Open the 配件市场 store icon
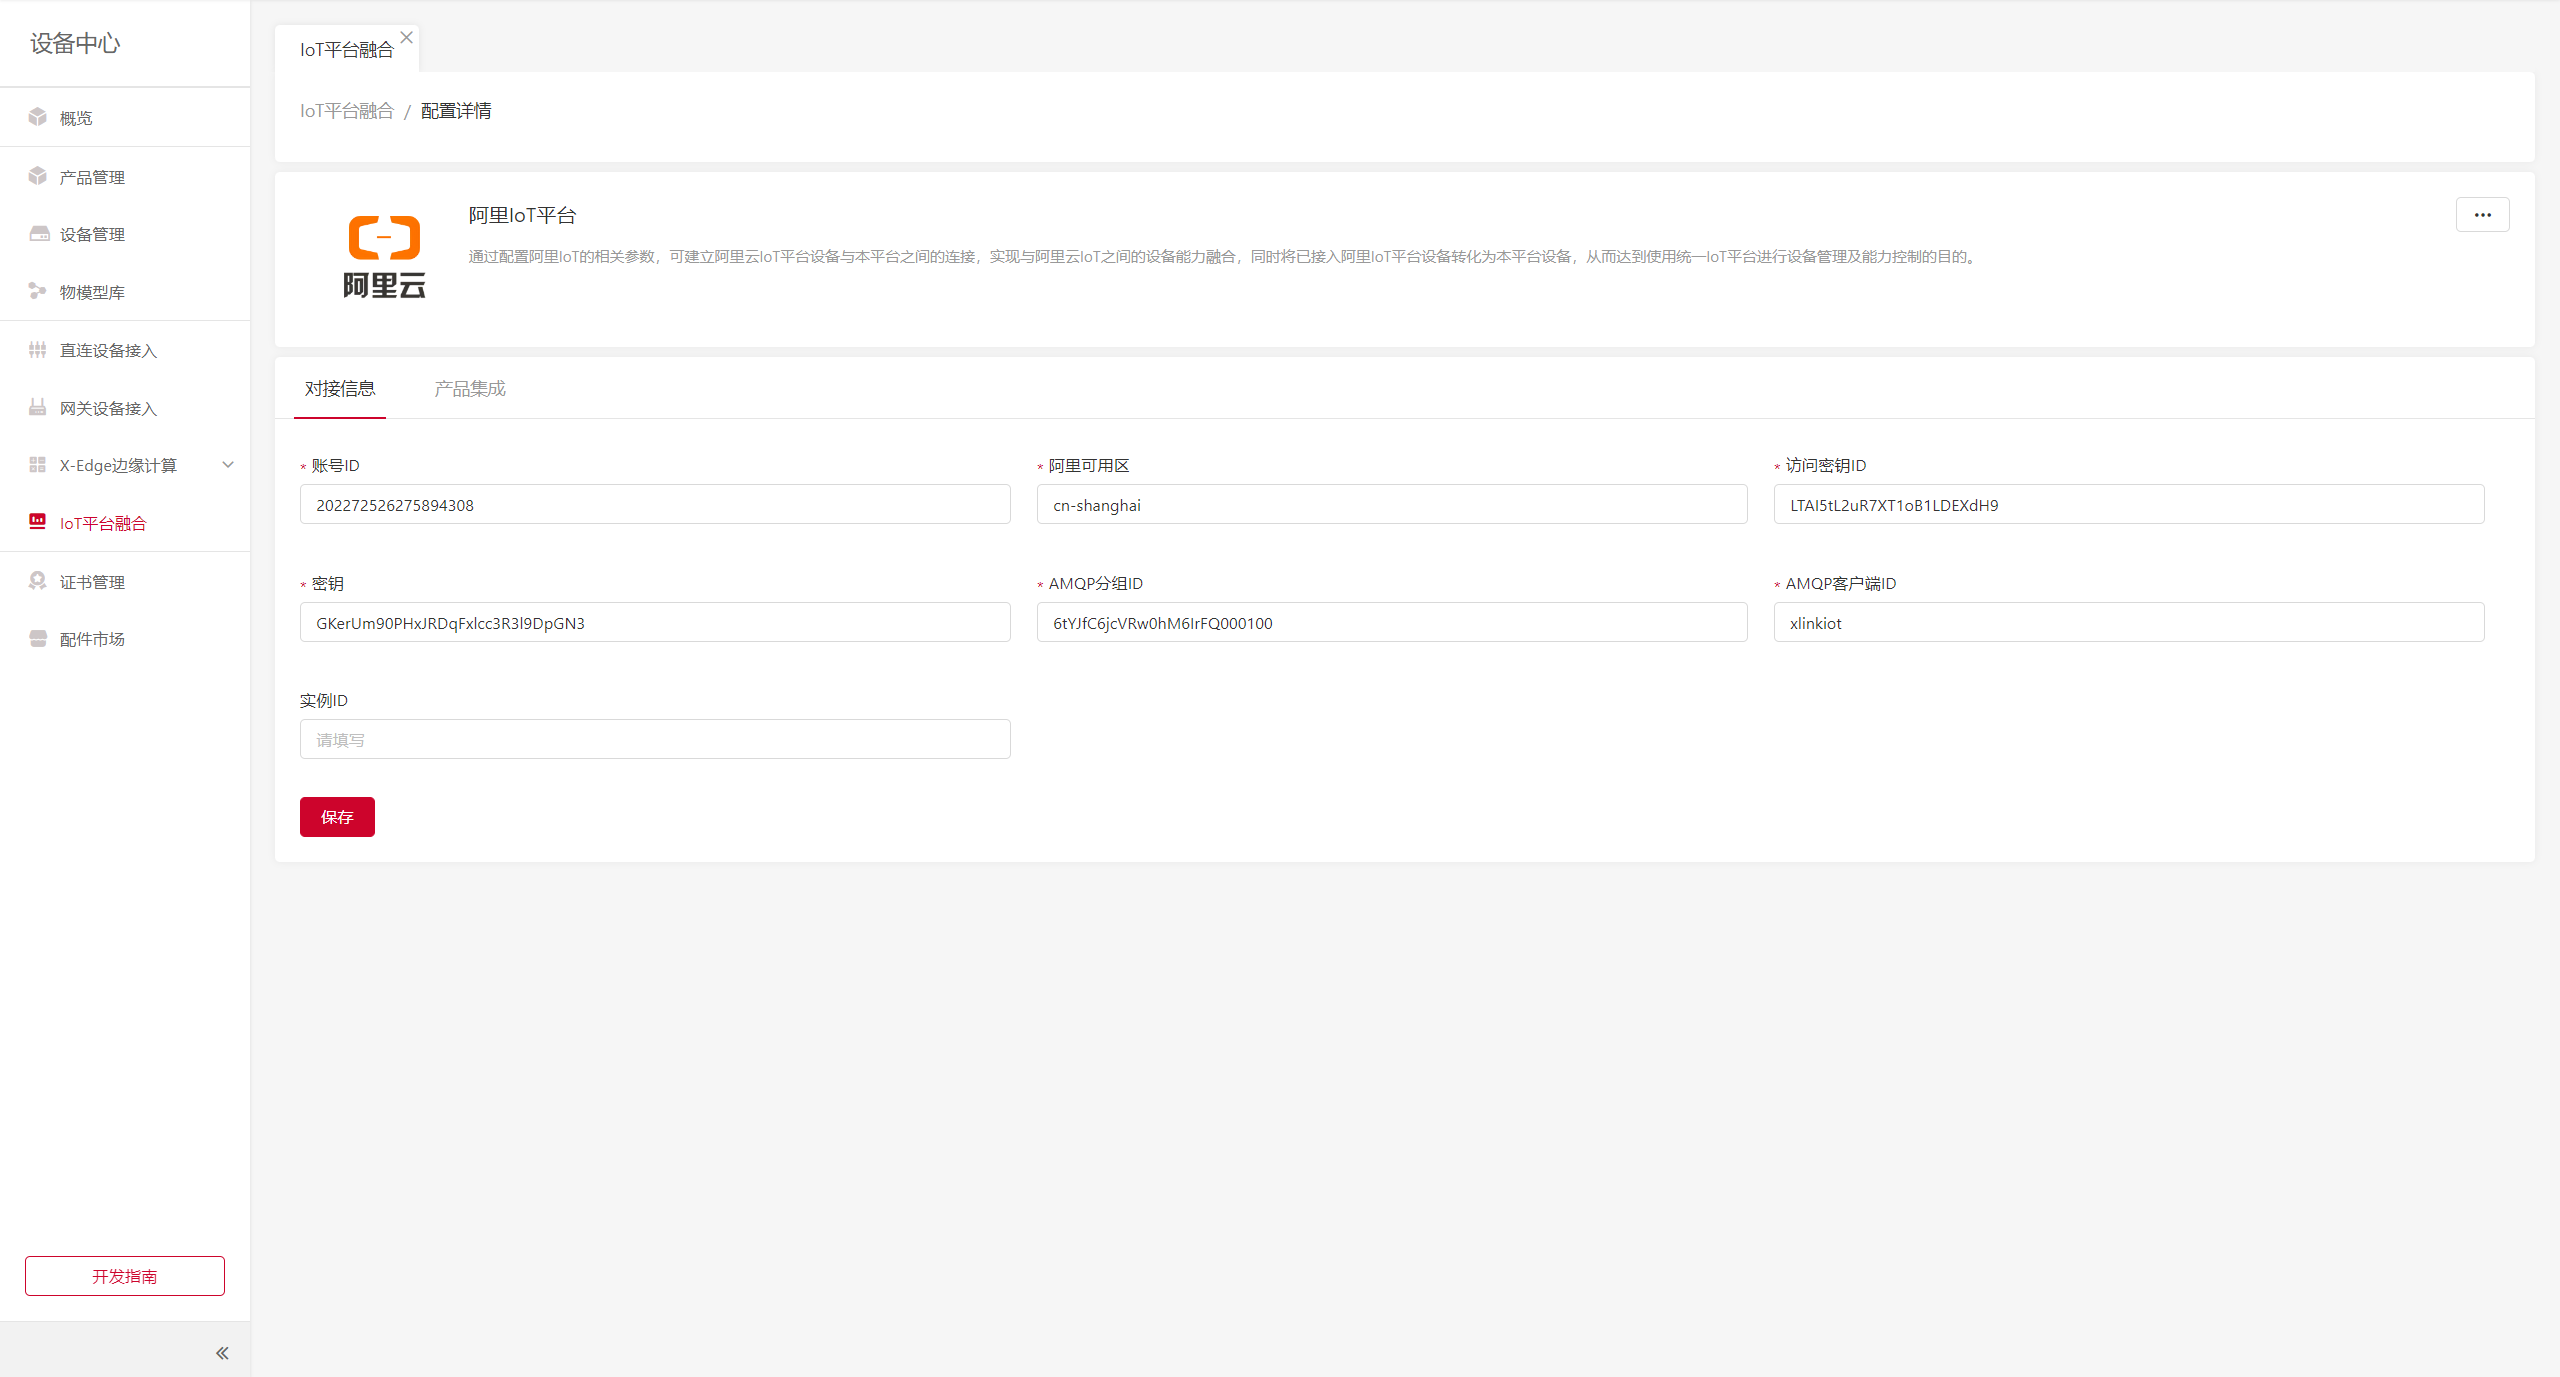 pos(38,638)
